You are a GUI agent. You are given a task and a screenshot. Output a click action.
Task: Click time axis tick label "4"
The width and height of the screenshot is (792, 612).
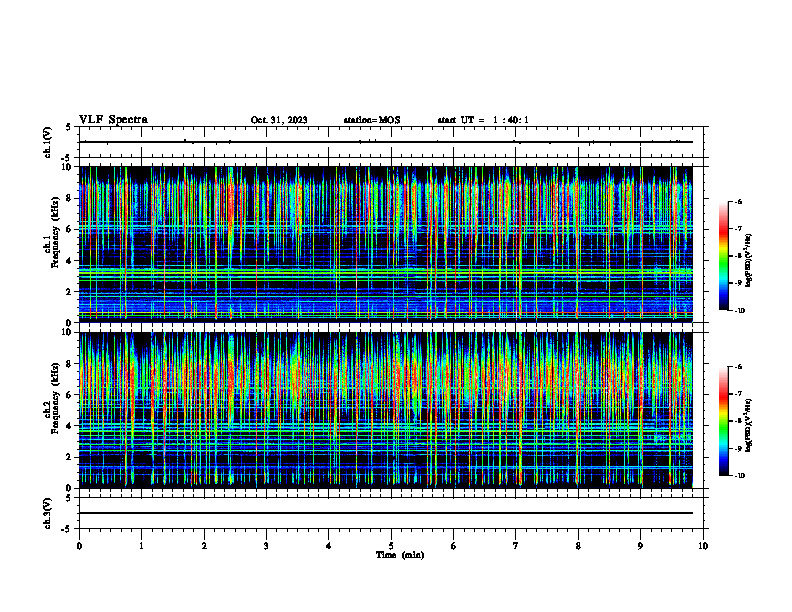point(329,546)
